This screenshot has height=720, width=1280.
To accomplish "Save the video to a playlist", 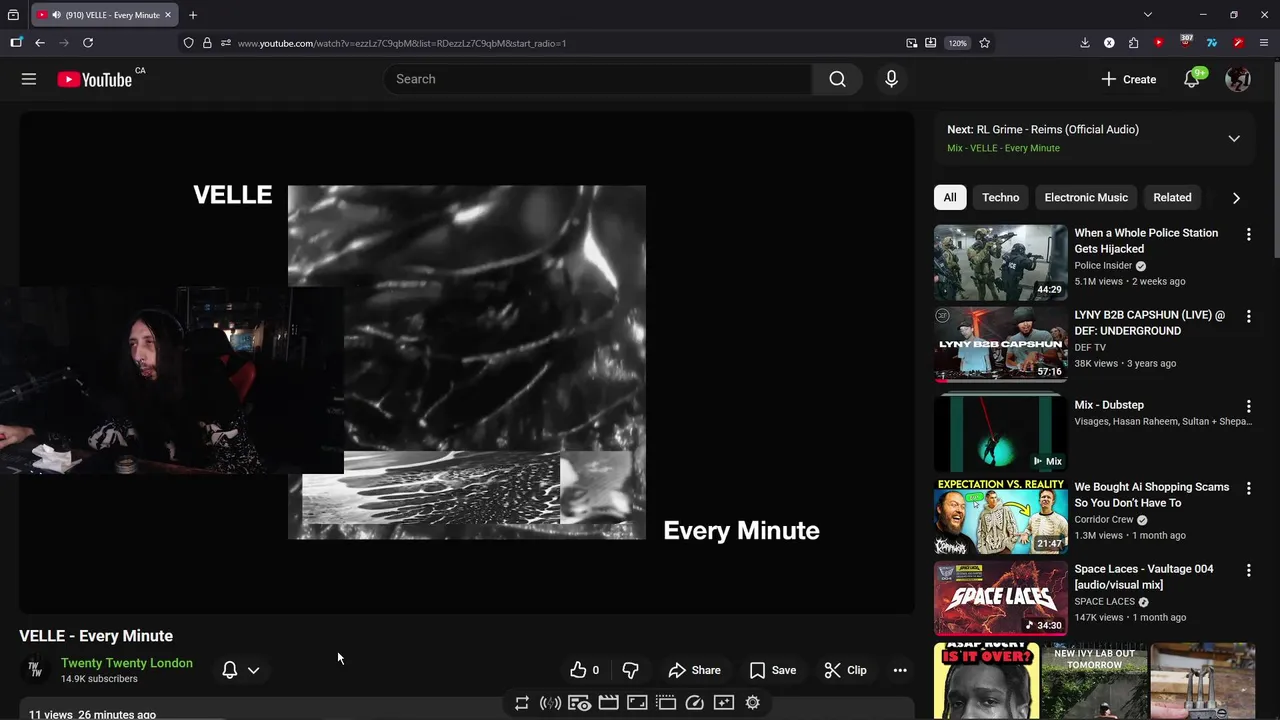I will pyautogui.click(x=773, y=670).
